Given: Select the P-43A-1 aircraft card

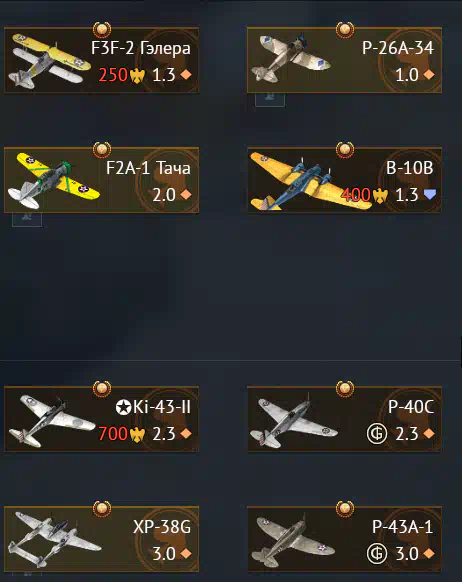Looking at the screenshot, I should pyautogui.click(x=344, y=539).
